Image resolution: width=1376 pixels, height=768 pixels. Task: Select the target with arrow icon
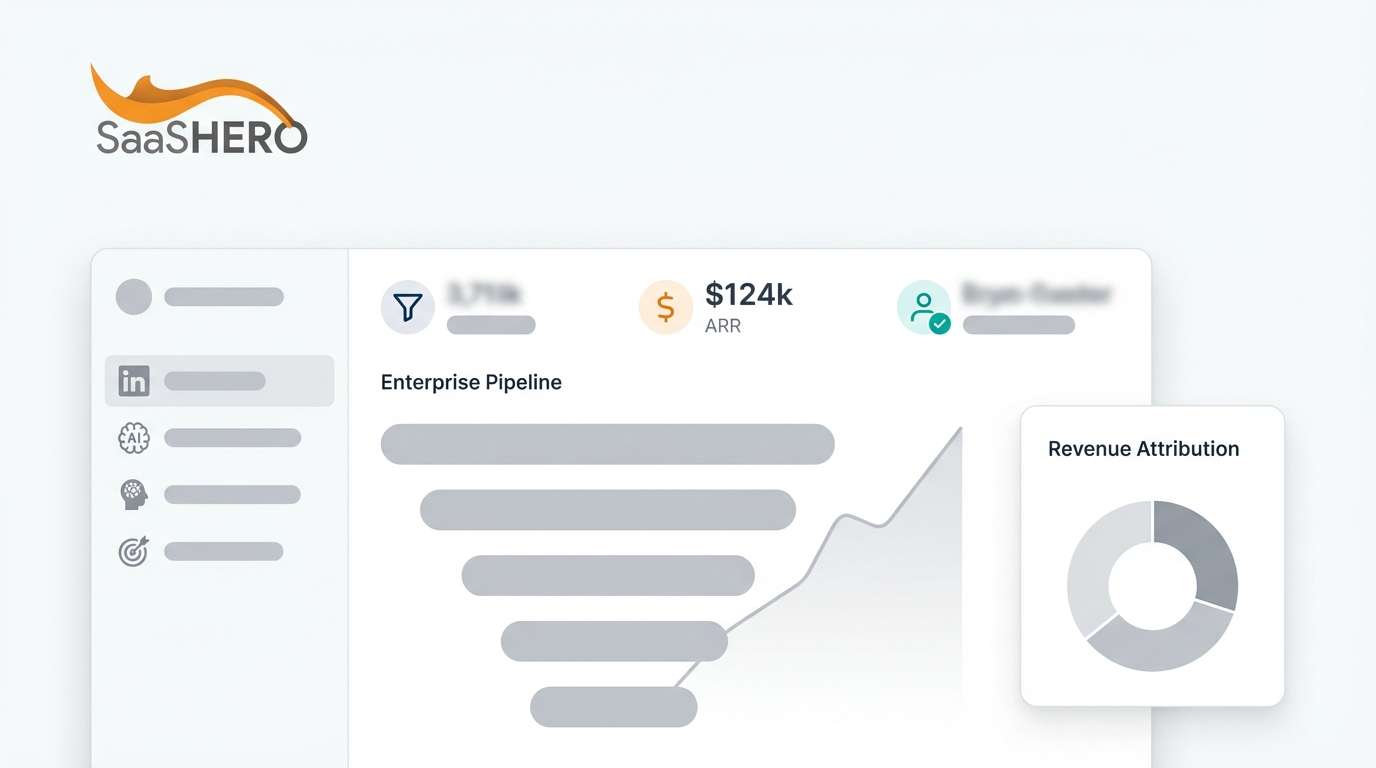[134, 551]
